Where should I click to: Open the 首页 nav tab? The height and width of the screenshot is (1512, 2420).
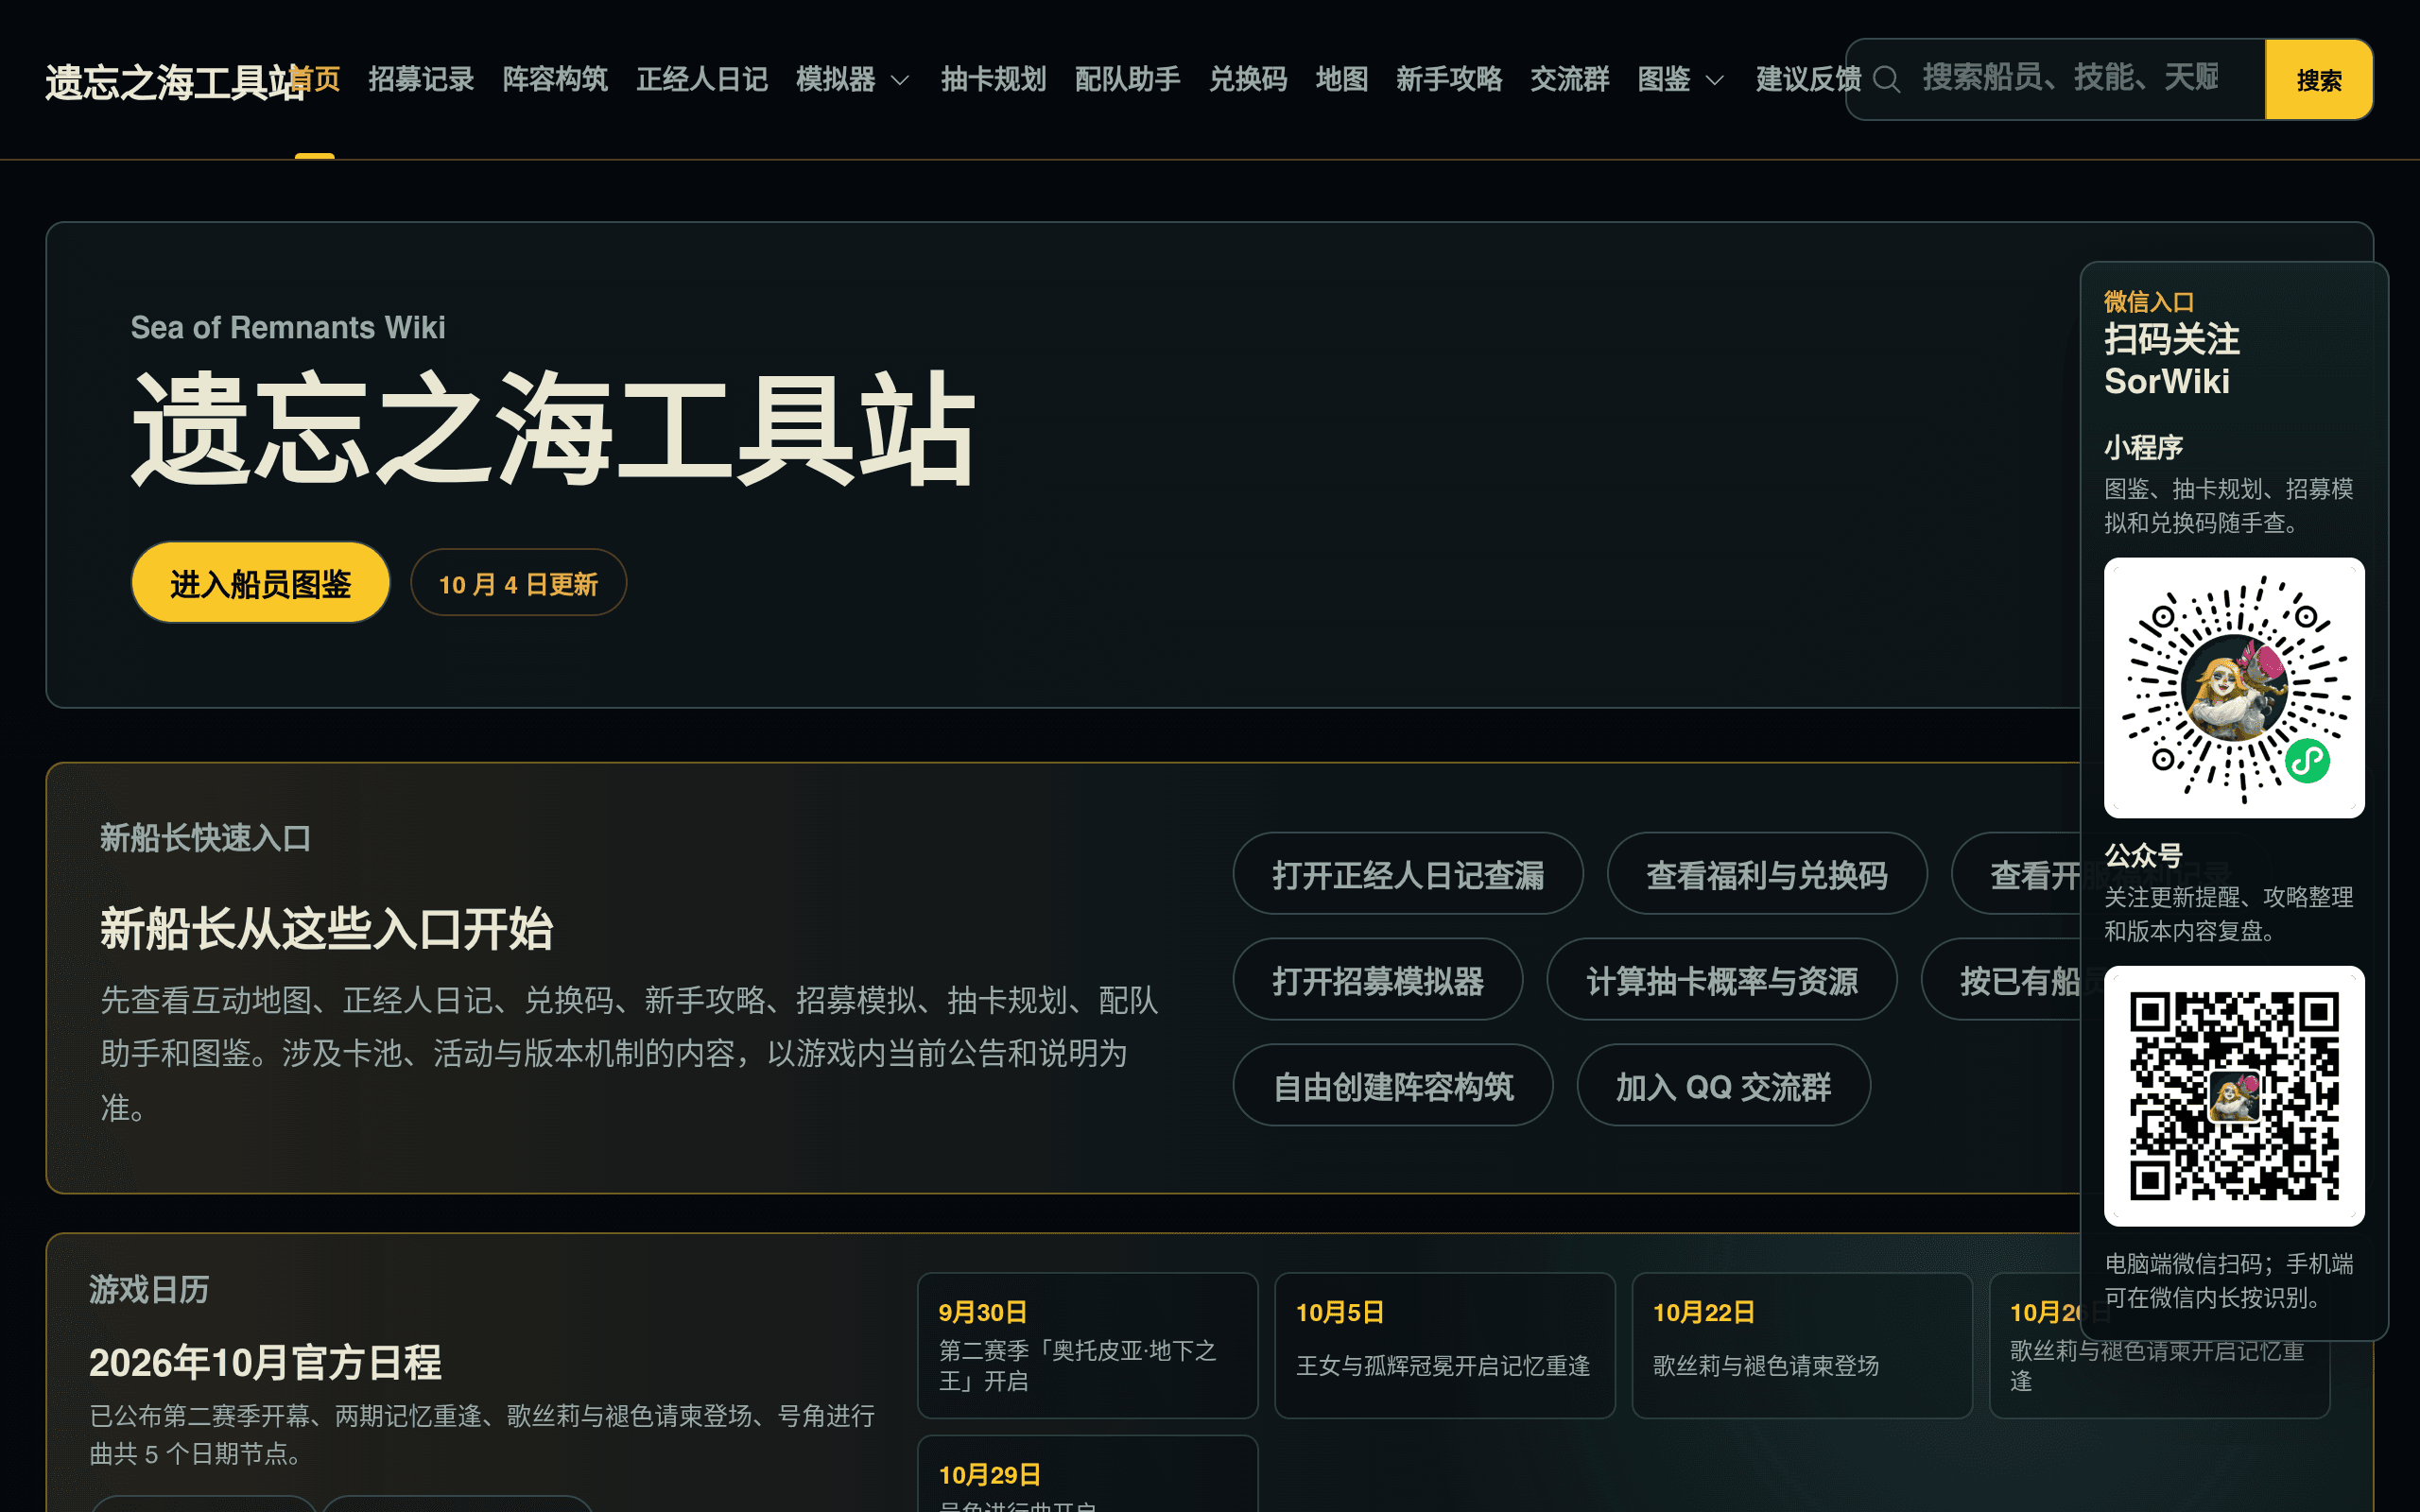coord(316,79)
